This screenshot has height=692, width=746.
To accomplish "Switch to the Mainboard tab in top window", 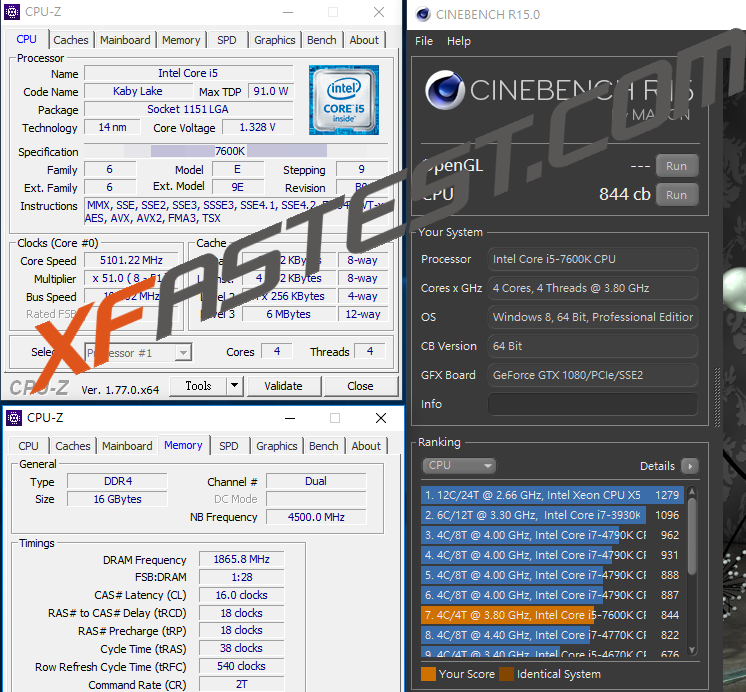I will (x=125, y=40).
